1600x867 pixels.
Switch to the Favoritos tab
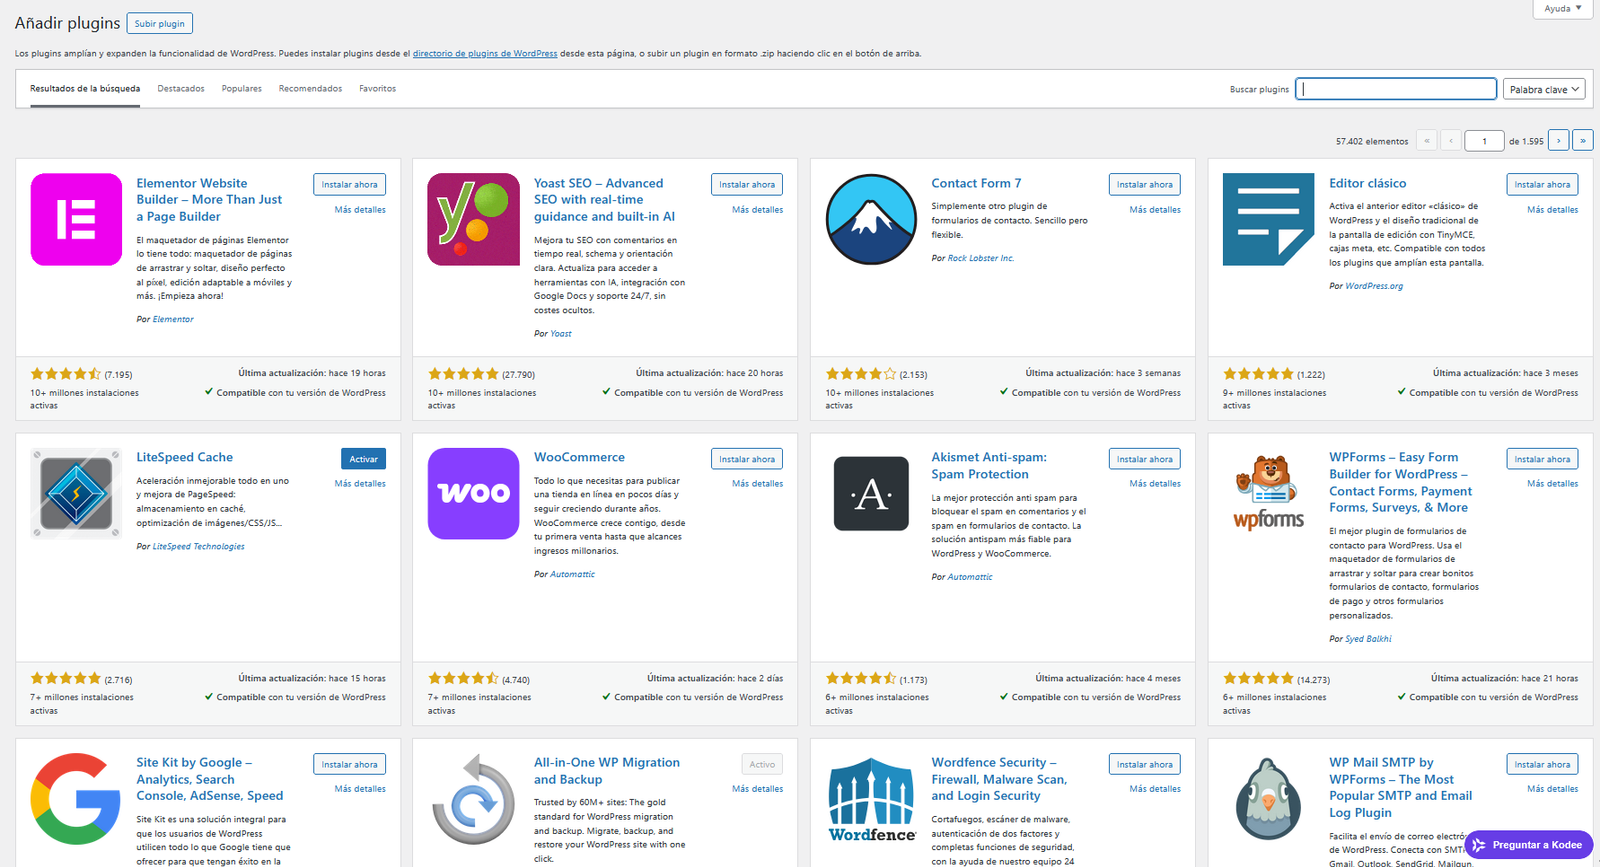point(377,89)
